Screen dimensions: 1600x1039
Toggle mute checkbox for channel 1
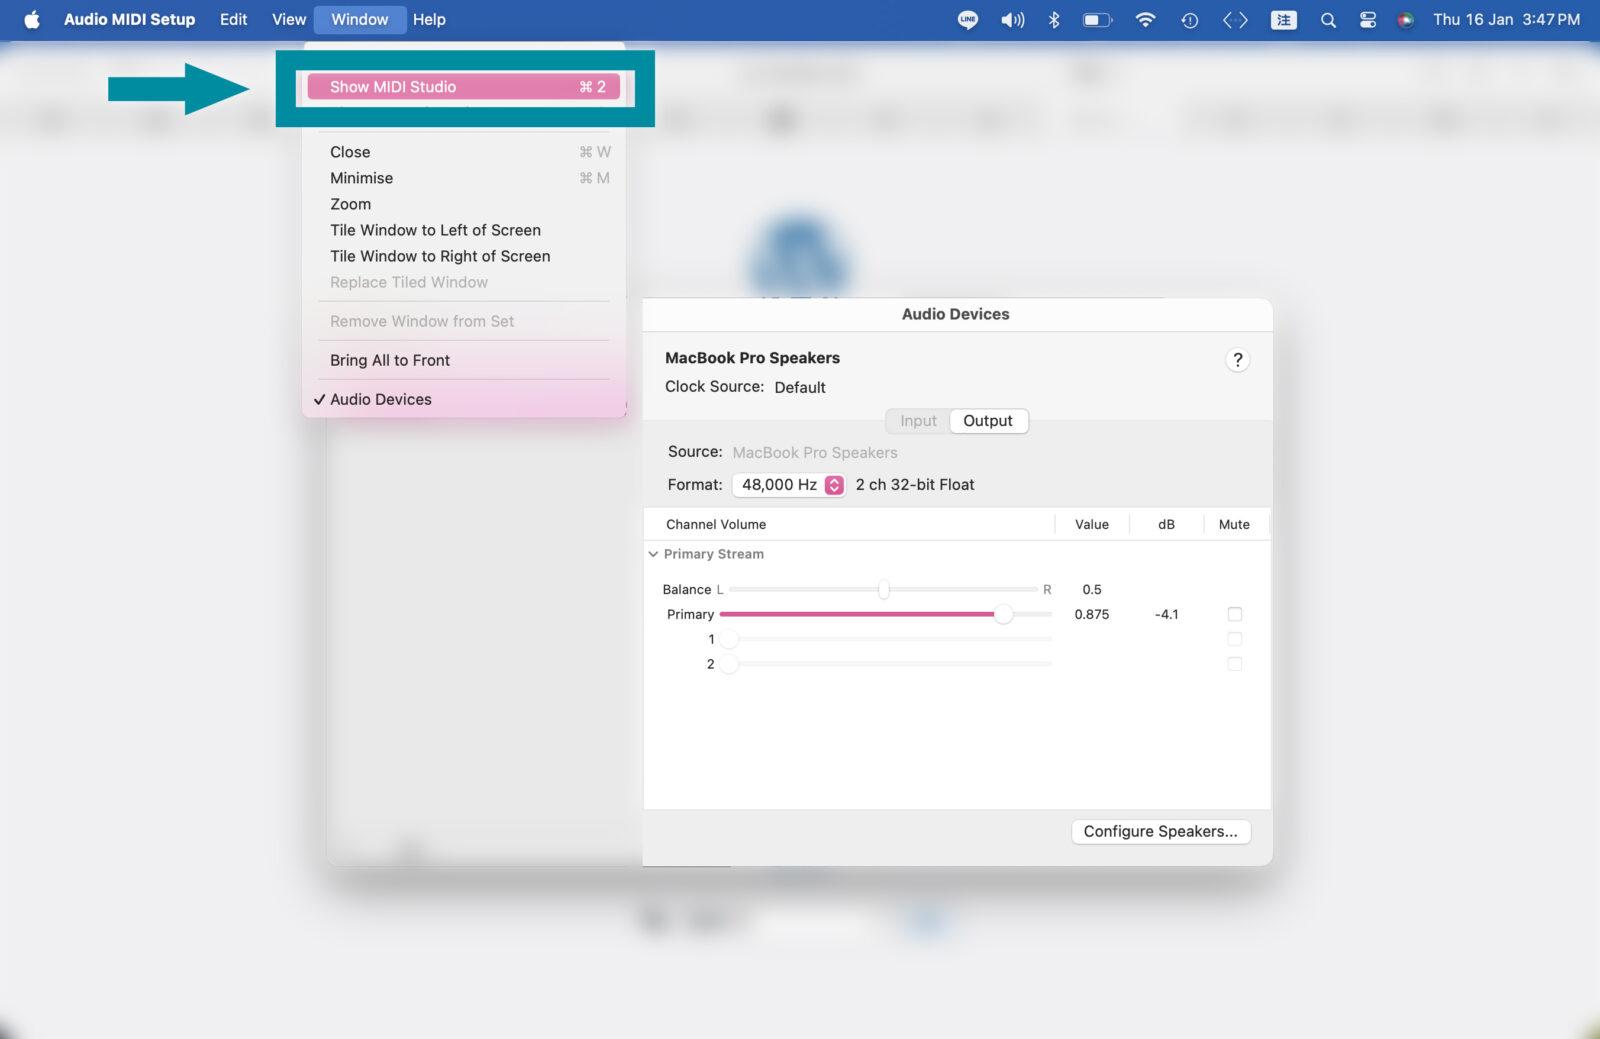pos(1234,639)
